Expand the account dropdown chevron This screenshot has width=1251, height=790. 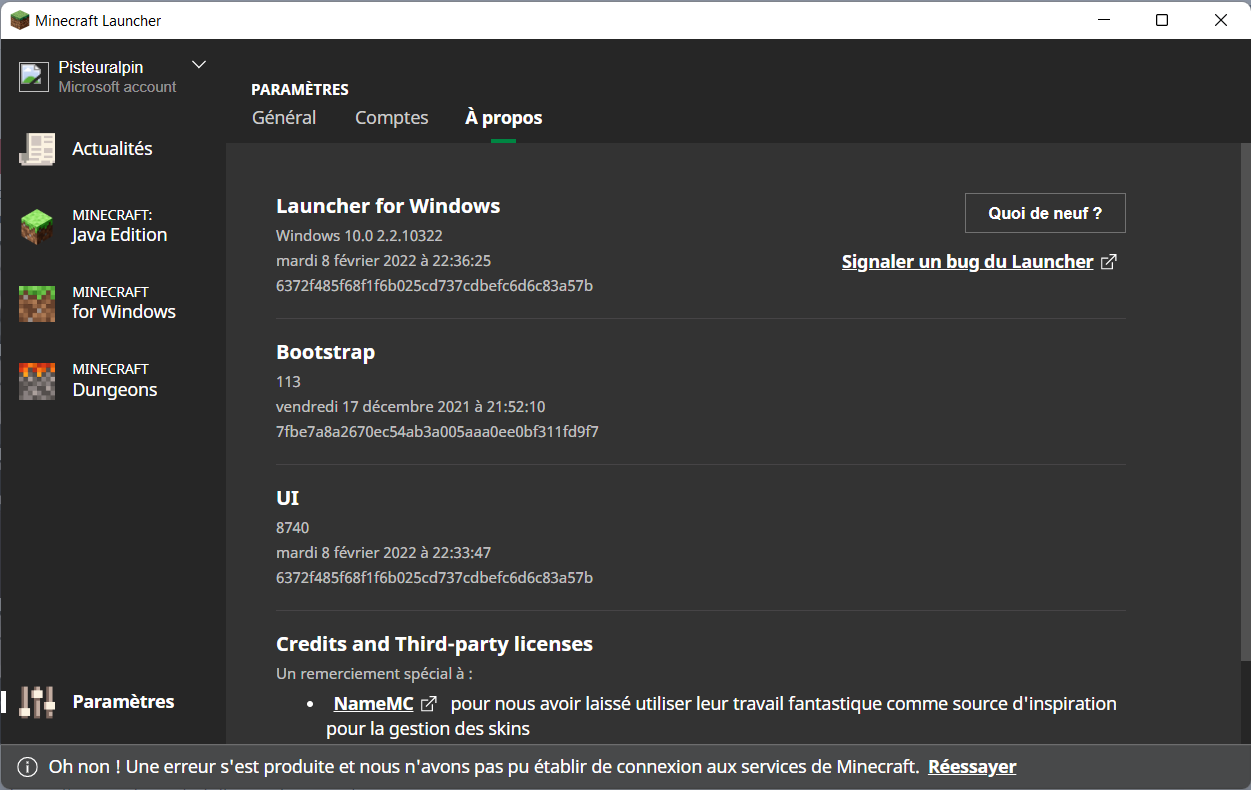(199, 65)
